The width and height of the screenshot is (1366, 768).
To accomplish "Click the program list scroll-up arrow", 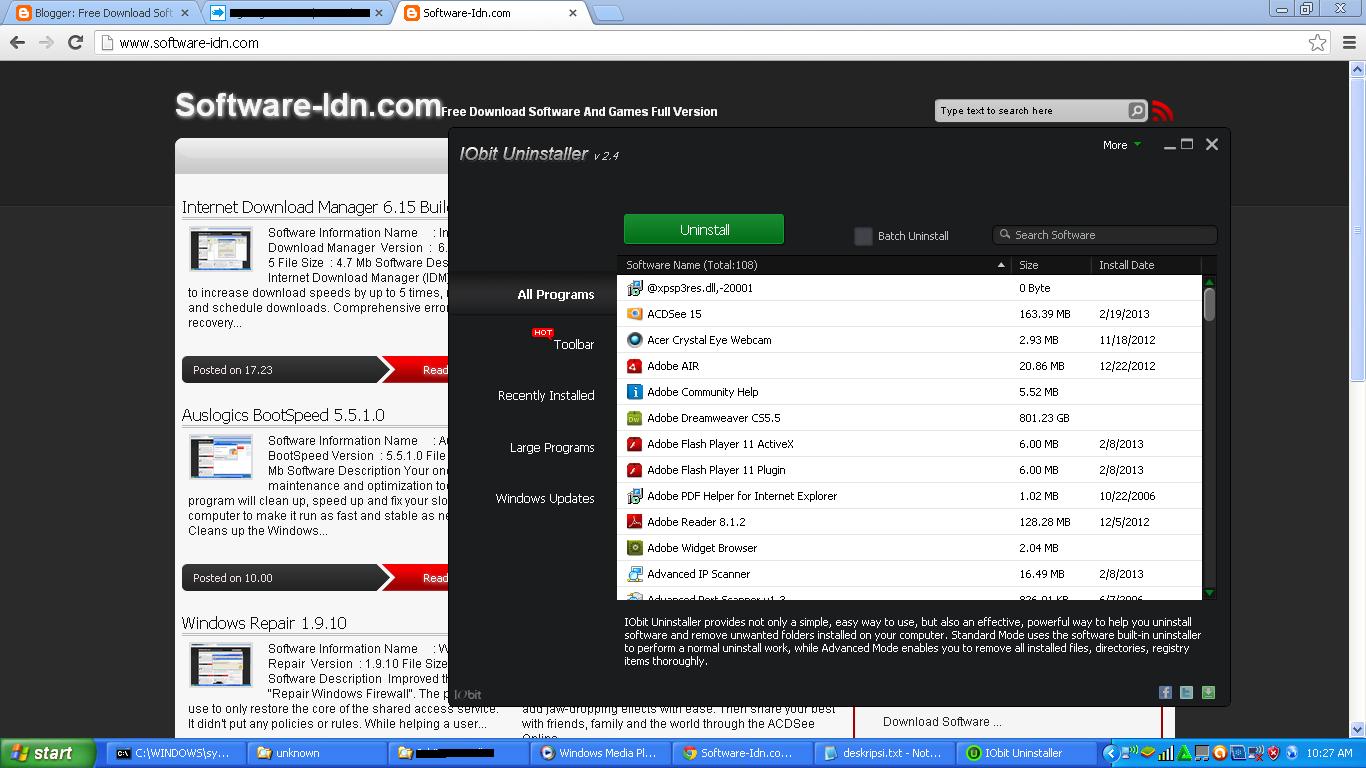I will click(1209, 281).
